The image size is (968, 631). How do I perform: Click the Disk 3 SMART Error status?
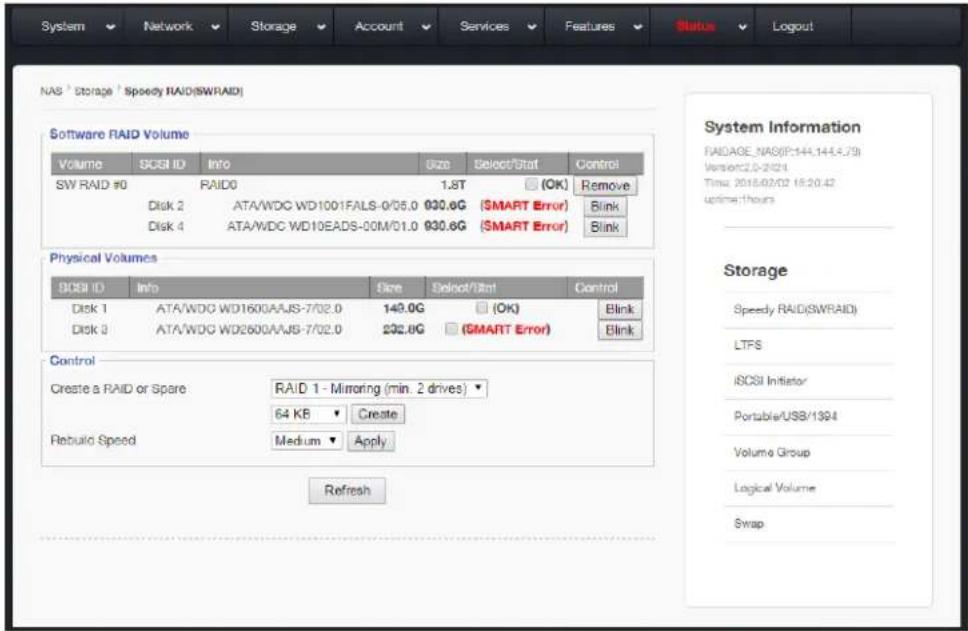(x=506, y=329)
